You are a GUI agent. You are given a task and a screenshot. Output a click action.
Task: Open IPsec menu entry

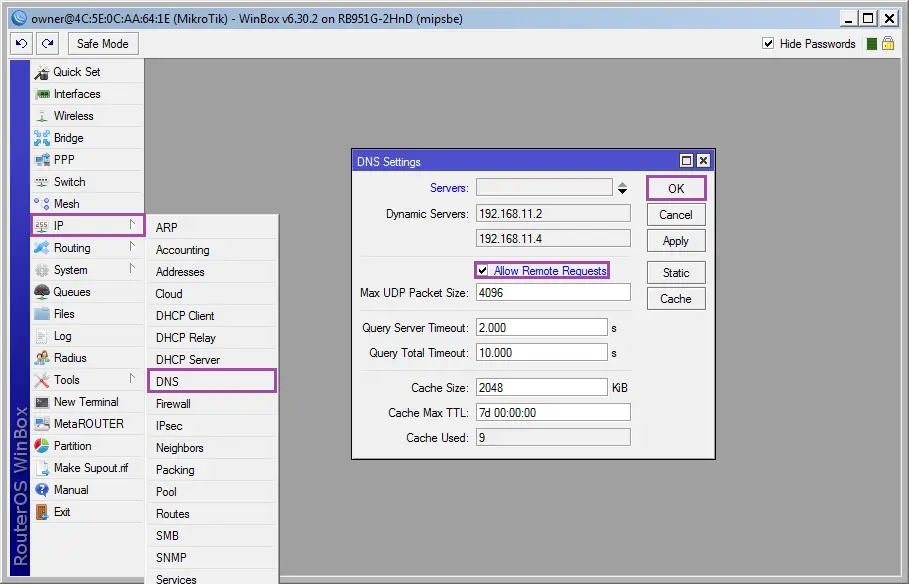pyautogui.click(x=212, y=426)
